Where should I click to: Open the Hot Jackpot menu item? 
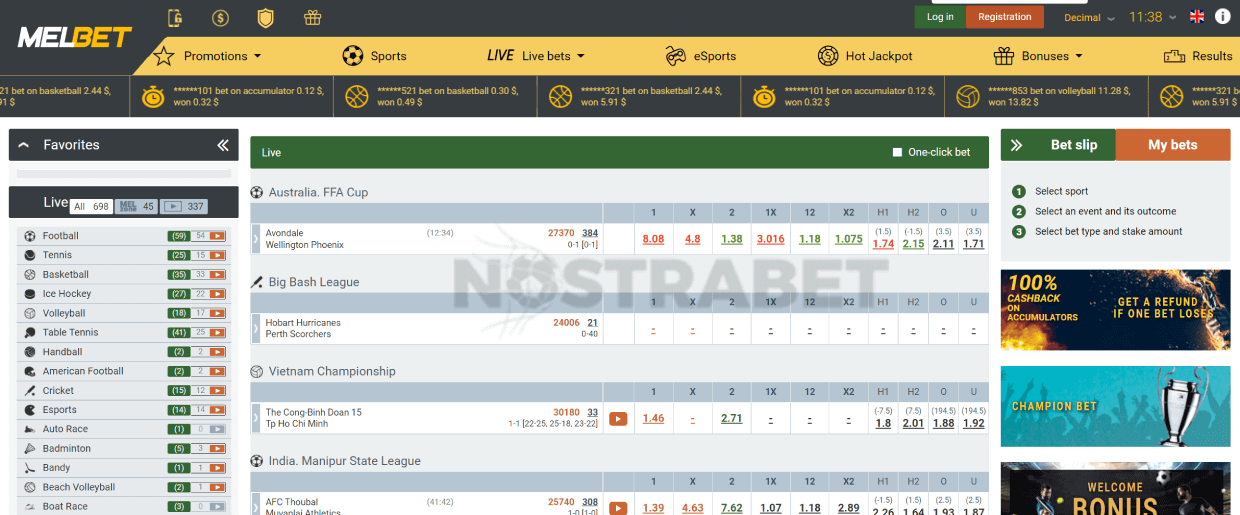(x=866, y=56)
